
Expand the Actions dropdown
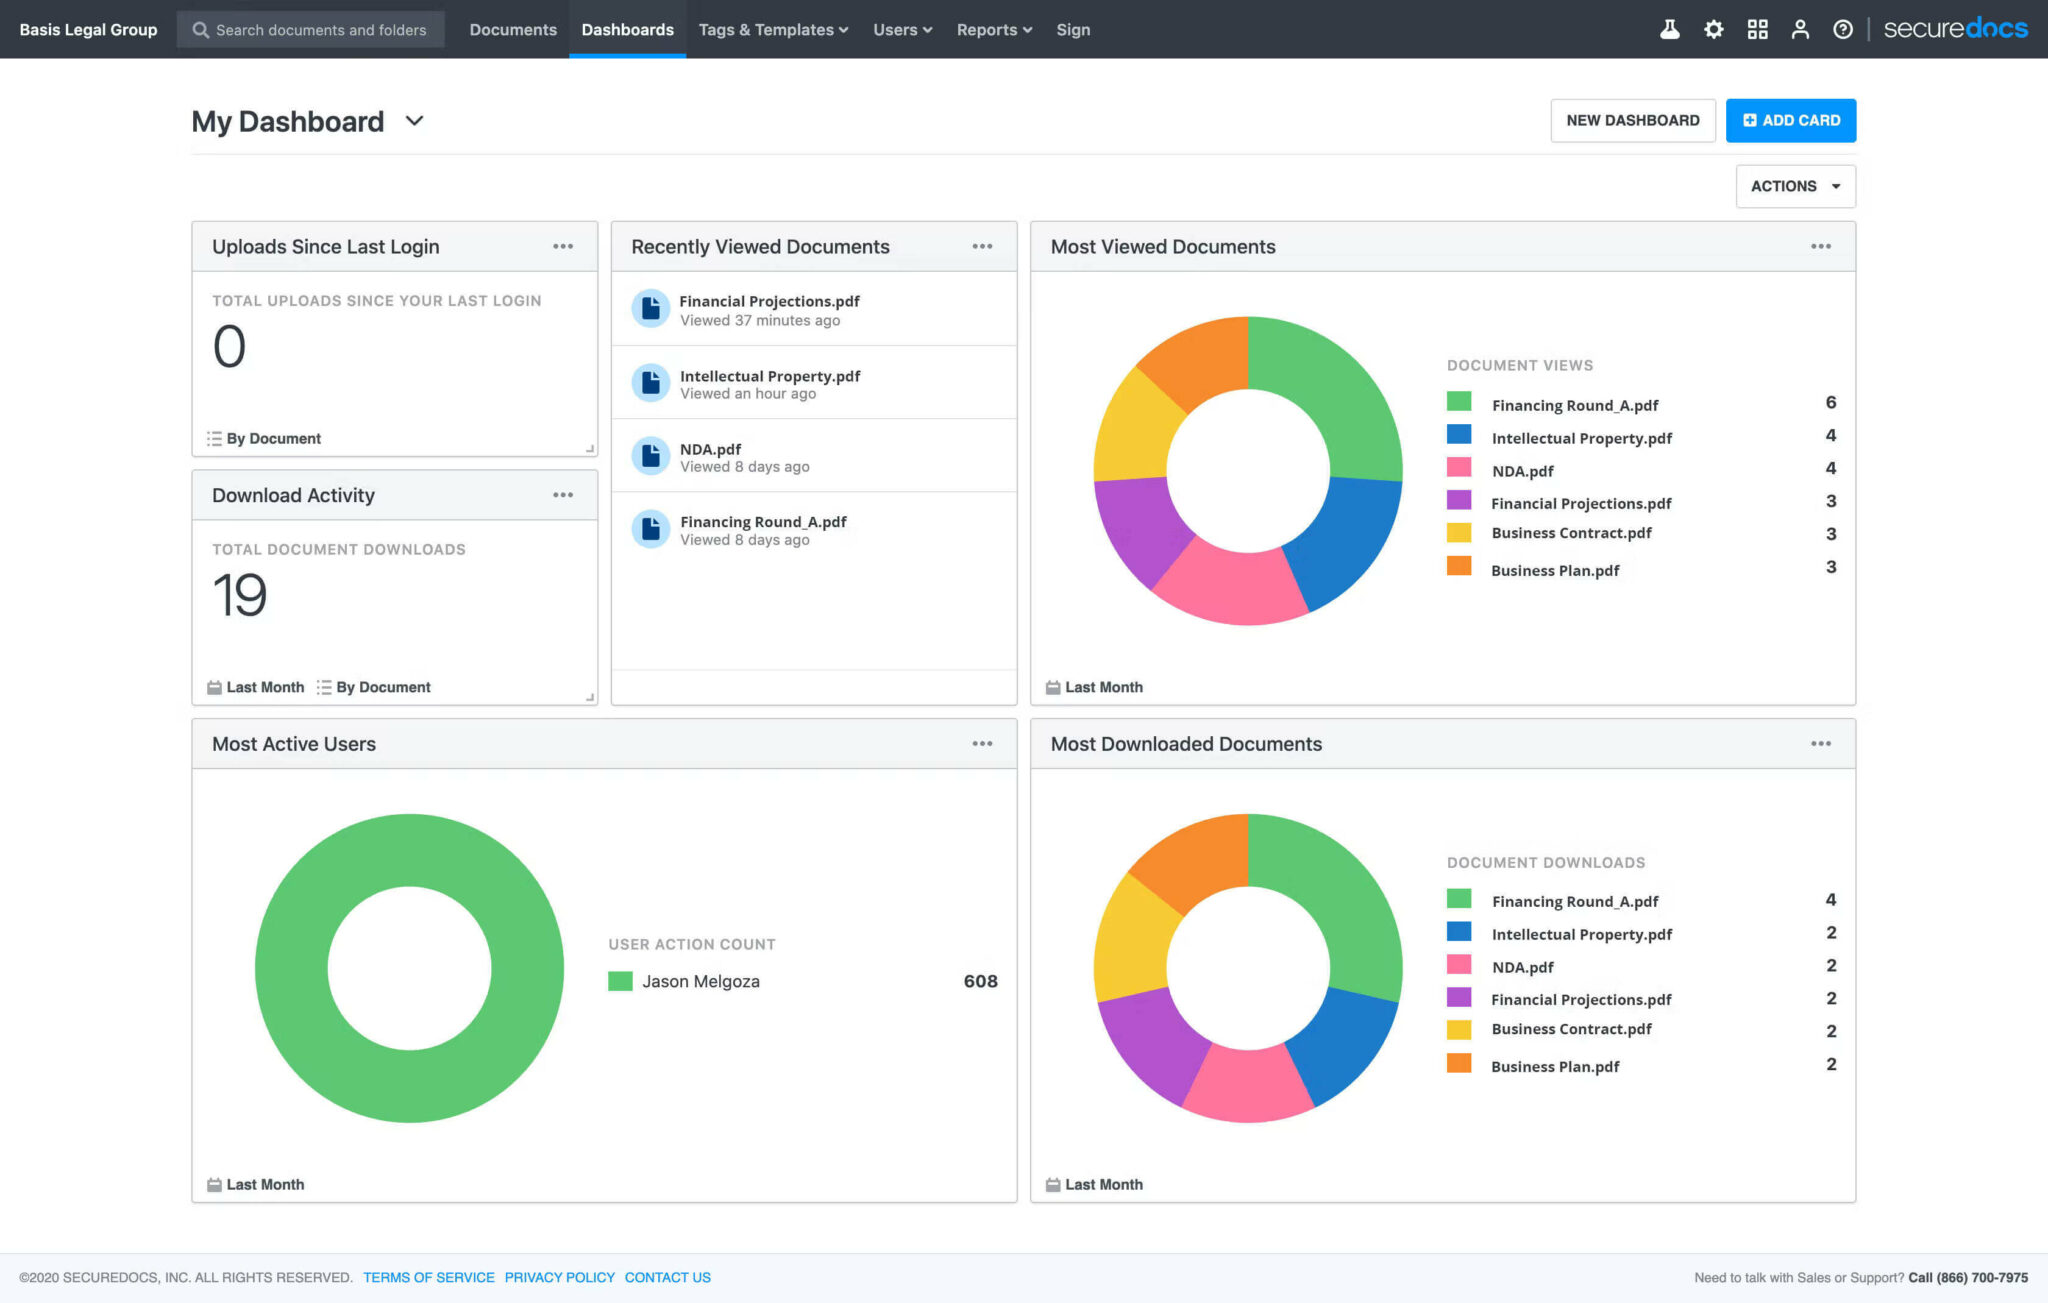coord(1795,186)
